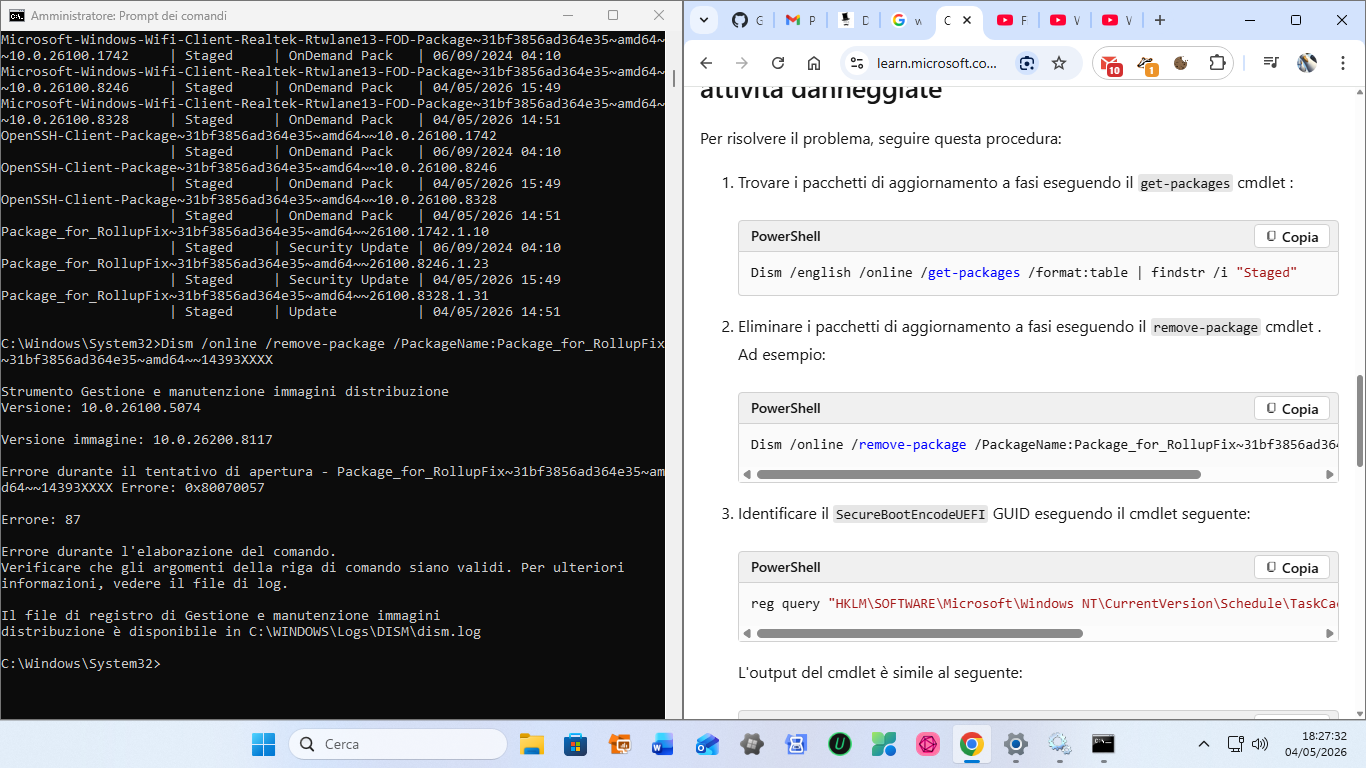The height and width of the screenshot is (768, 1366).
Task: Copy the get-packages Dism command
Action: click(1292, 237)
